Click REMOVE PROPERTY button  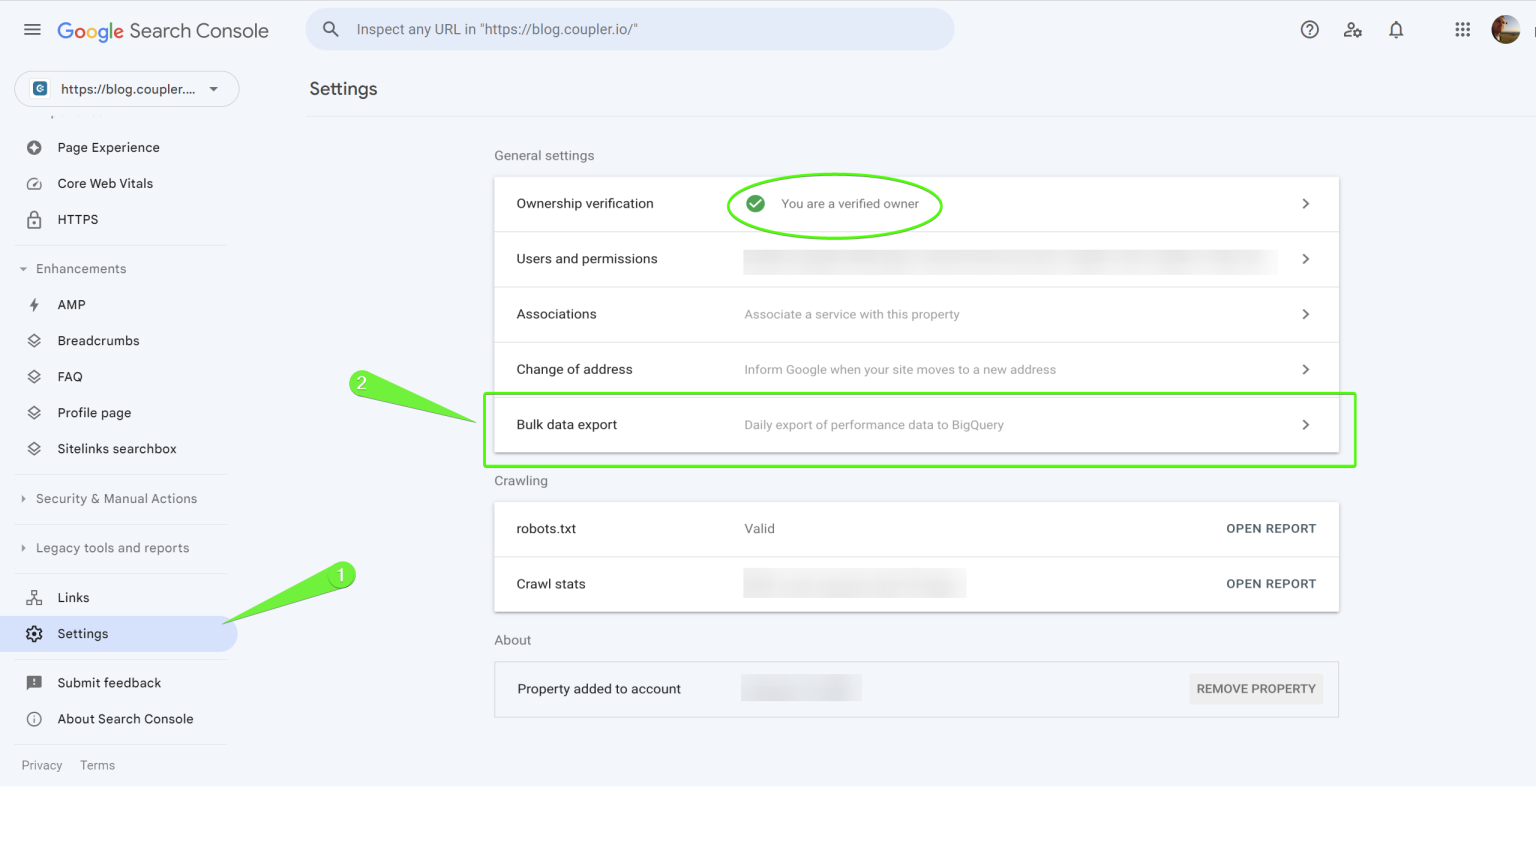[x=1256, y=689]
